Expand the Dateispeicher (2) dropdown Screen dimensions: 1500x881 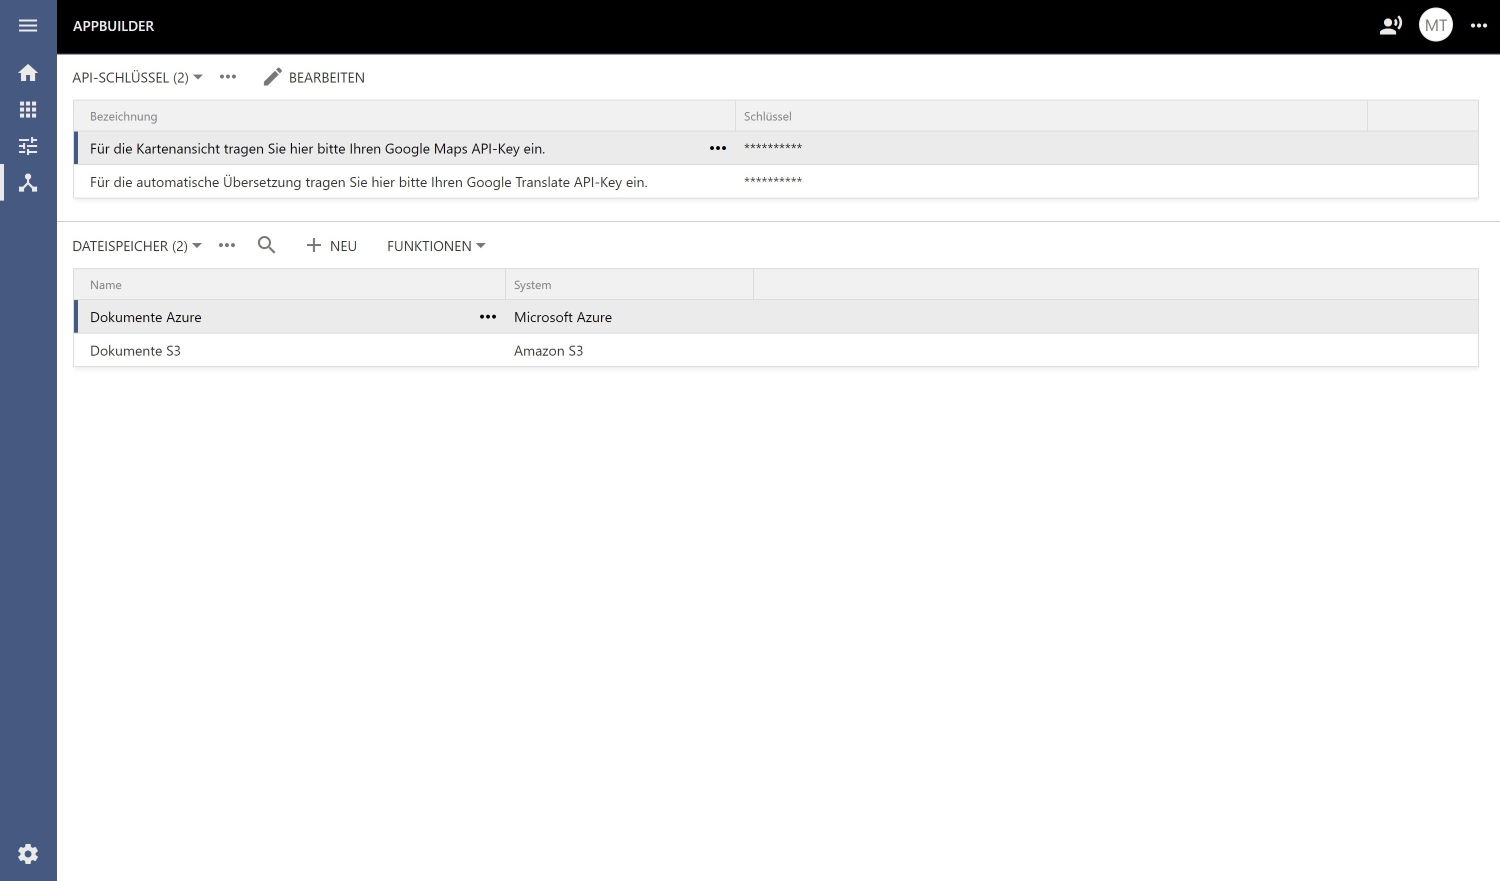(x=137, y=246)
